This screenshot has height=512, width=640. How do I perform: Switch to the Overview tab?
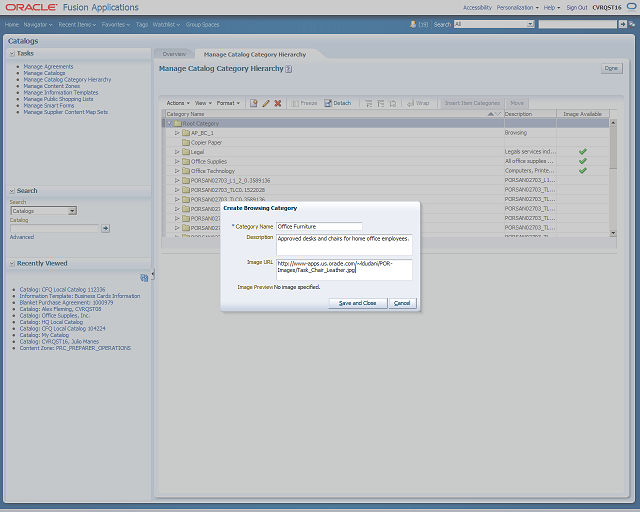(x=174, y=54)
